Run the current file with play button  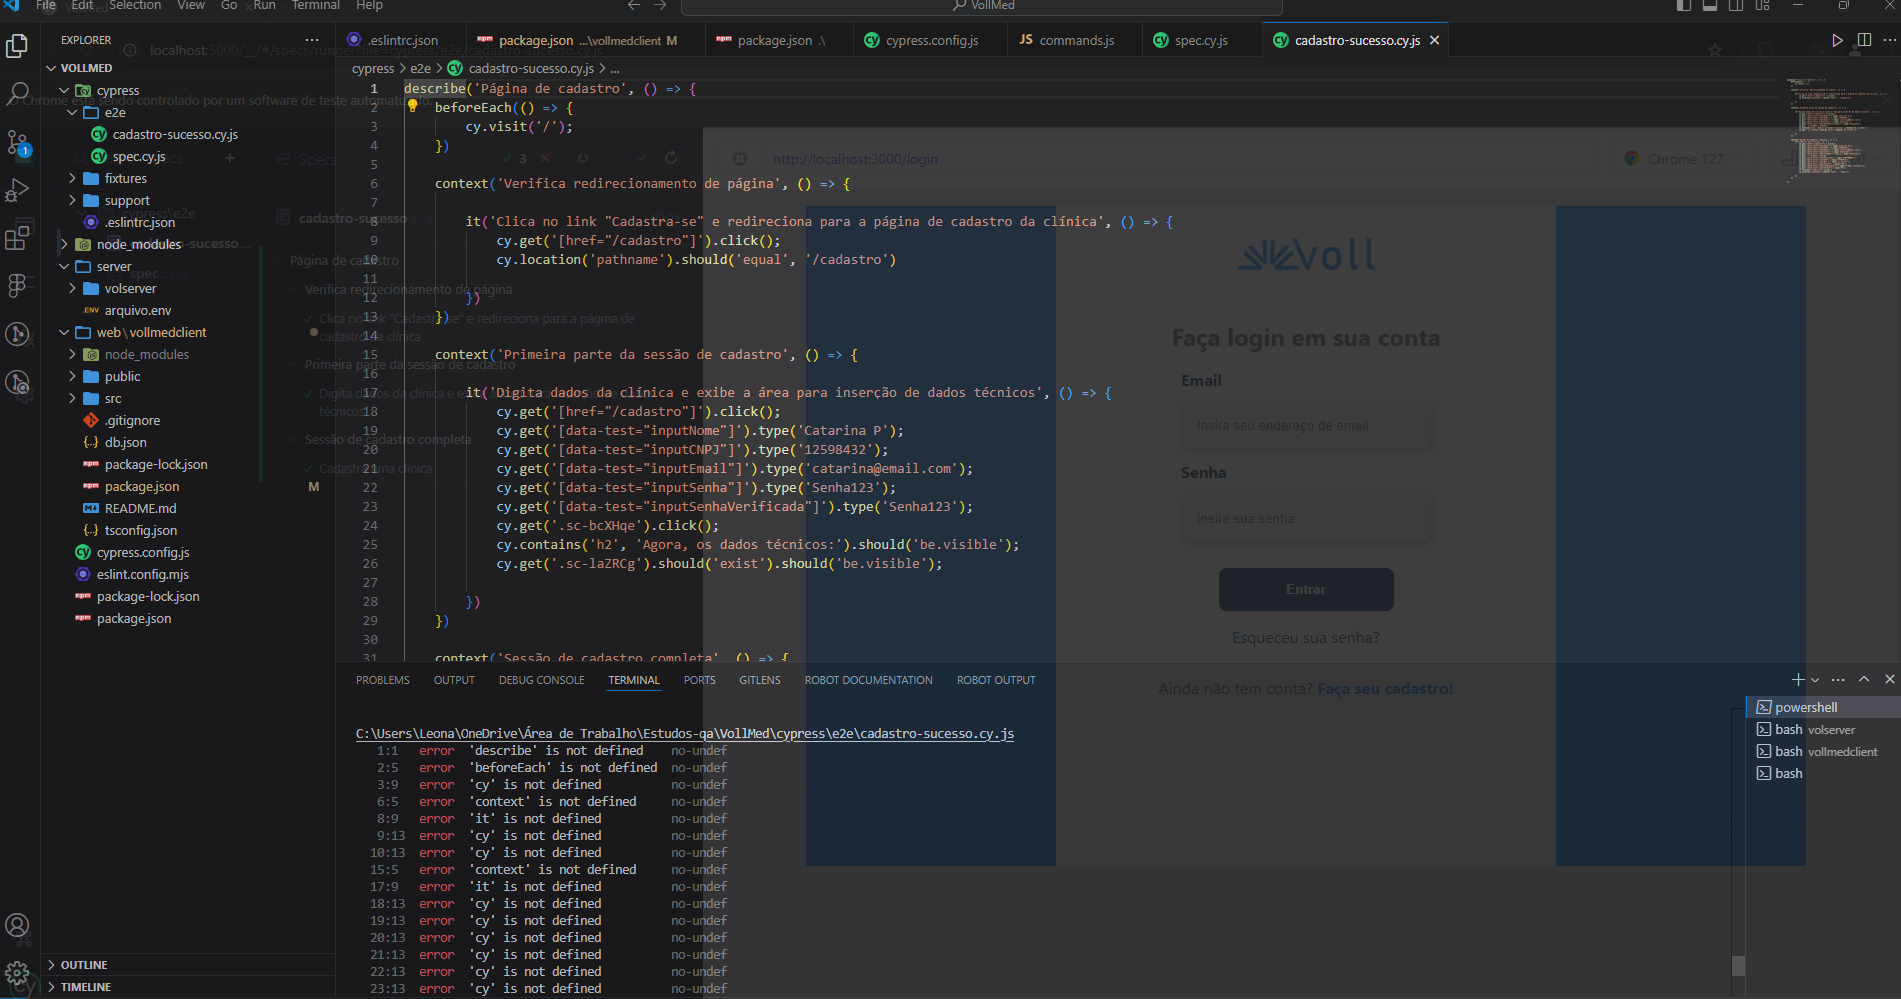(x=1837, y=40)
